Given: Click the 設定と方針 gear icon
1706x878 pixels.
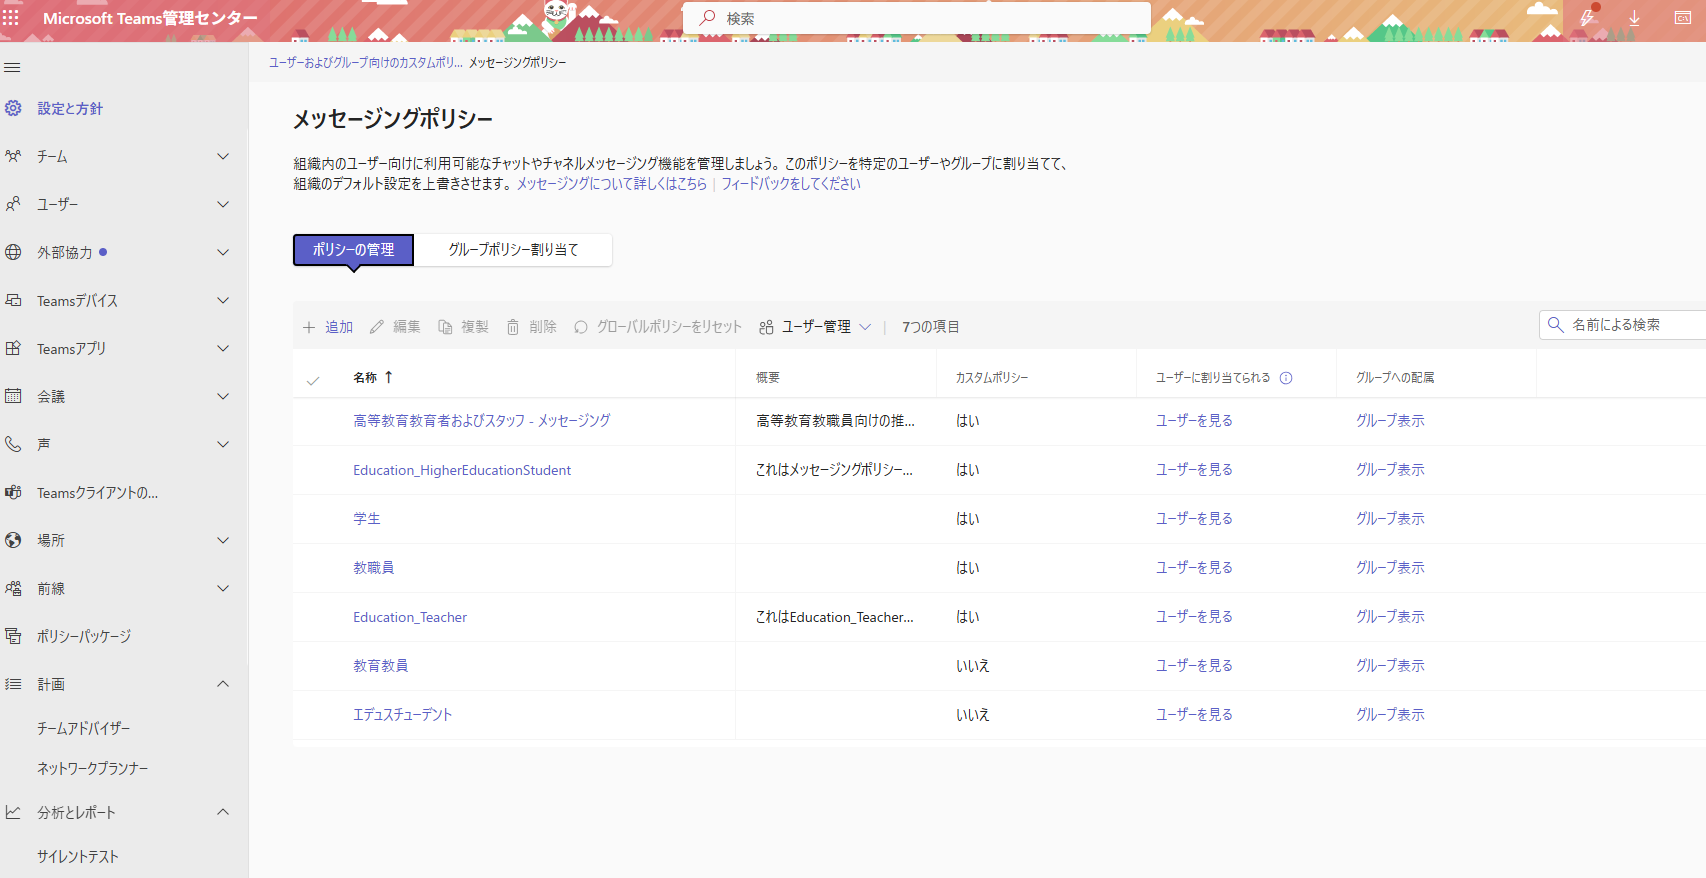Looking at the screenshot, I should click(13, 108).
